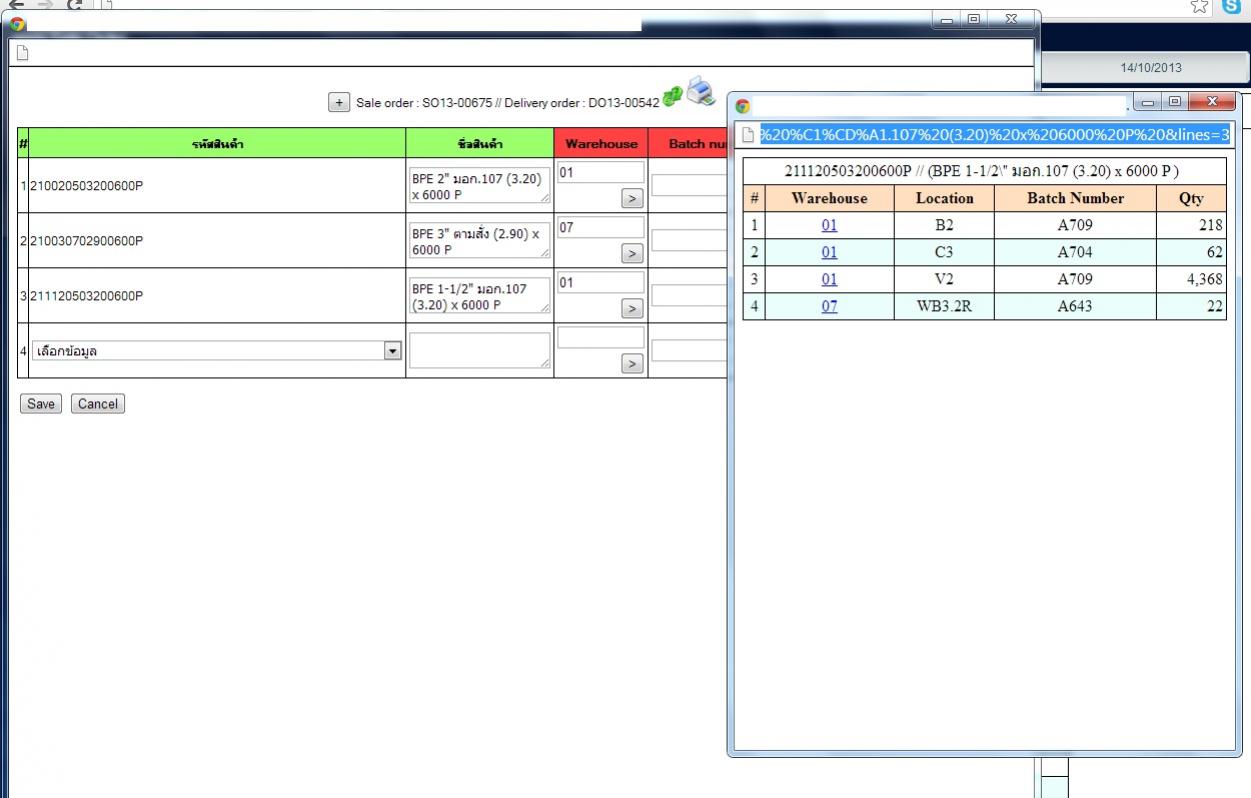Click the Qty column header in the popup

(x=1191, y=198)
